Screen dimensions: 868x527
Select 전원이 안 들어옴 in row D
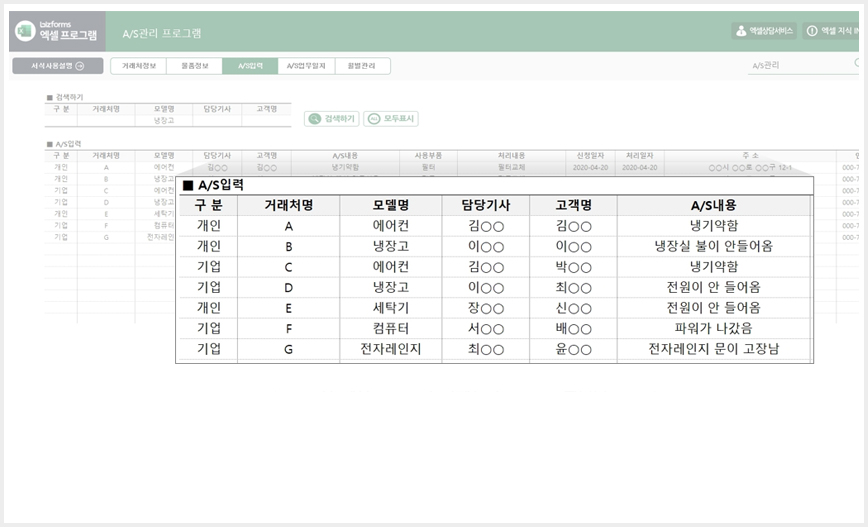714,287
